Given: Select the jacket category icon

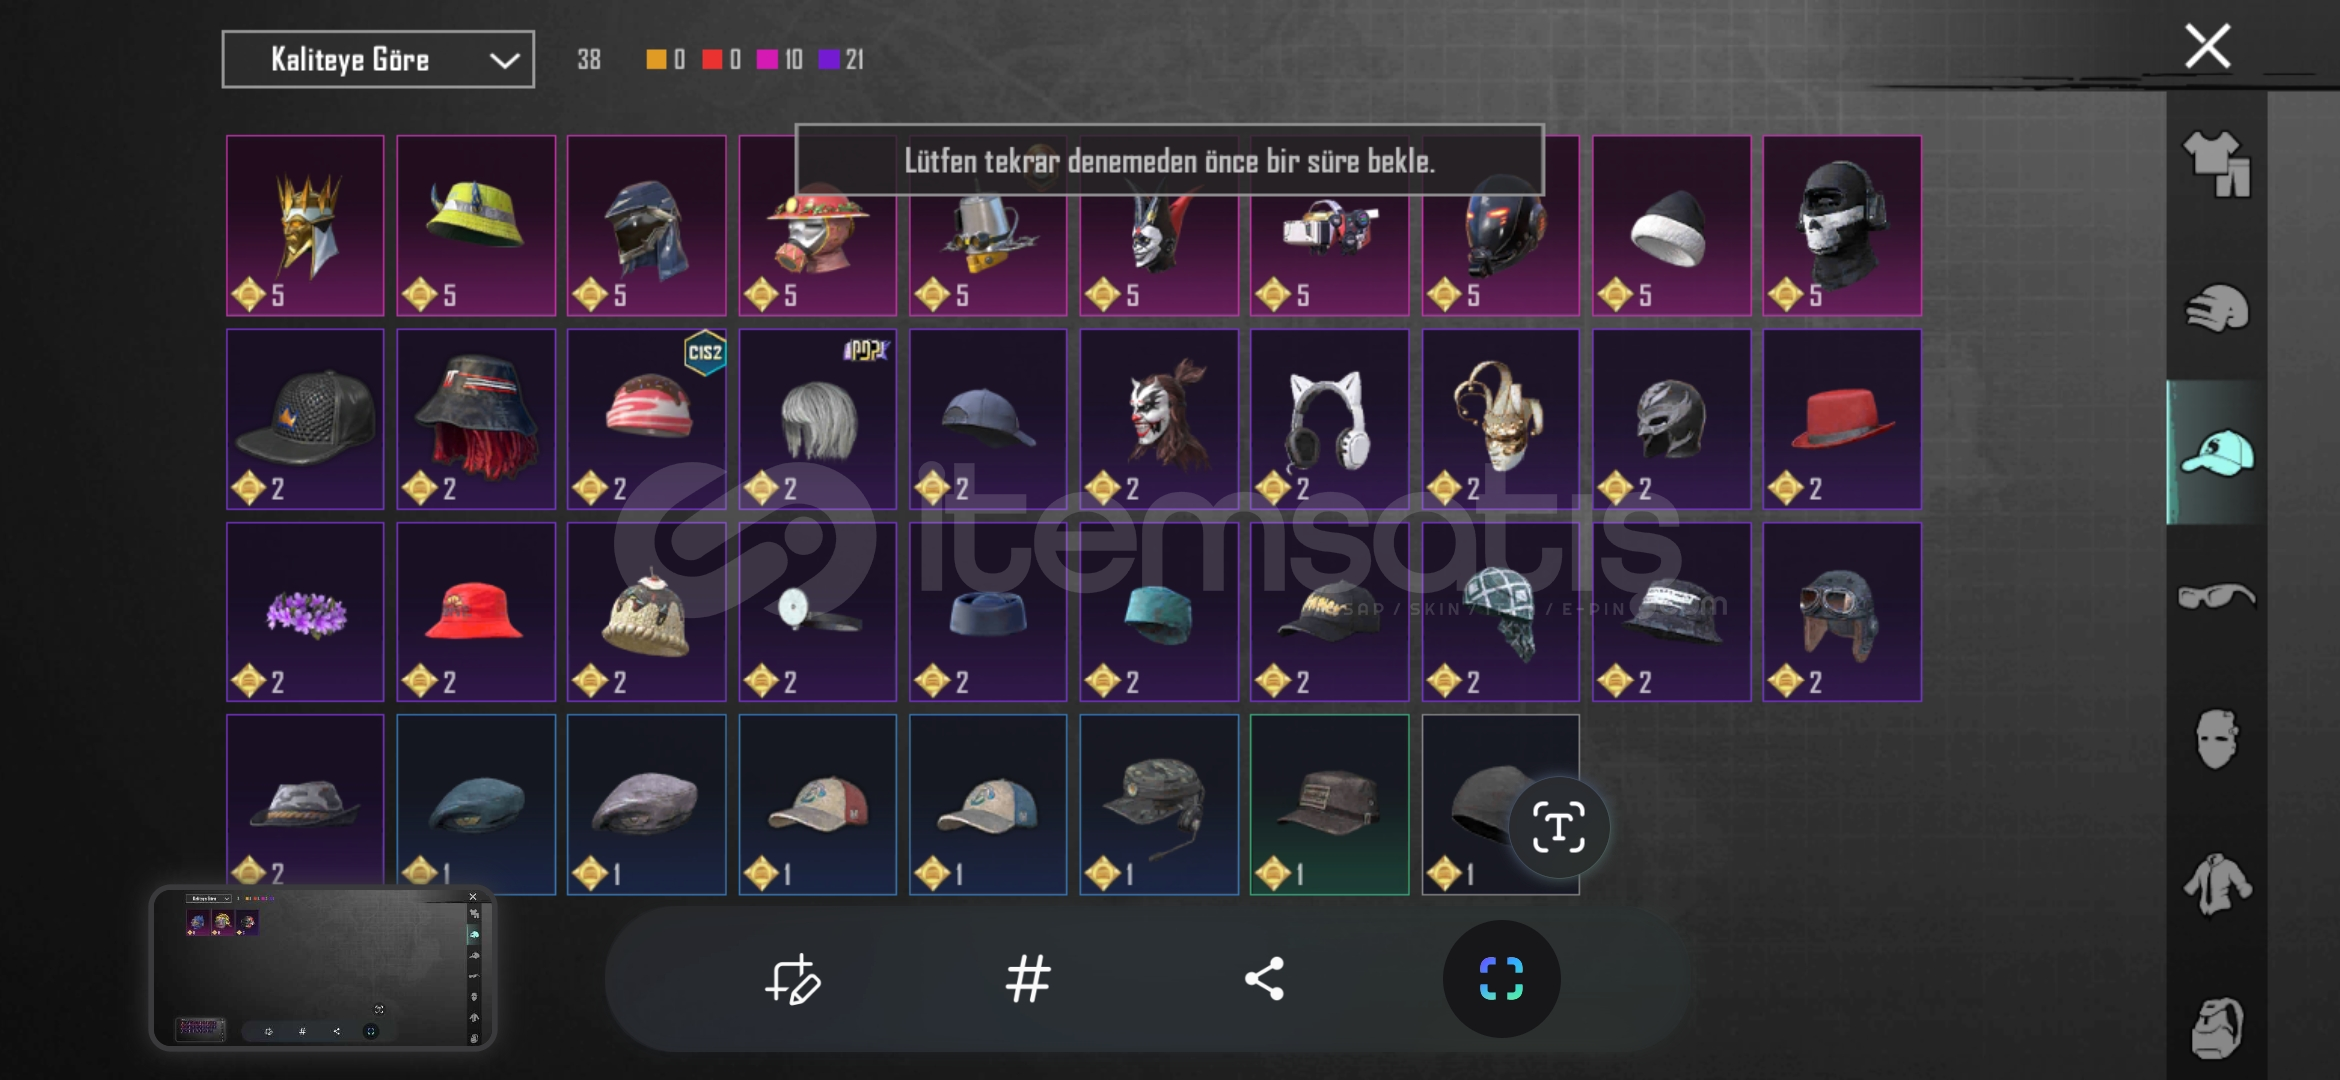Looking at the screenshot, I should coord(2216,884).
